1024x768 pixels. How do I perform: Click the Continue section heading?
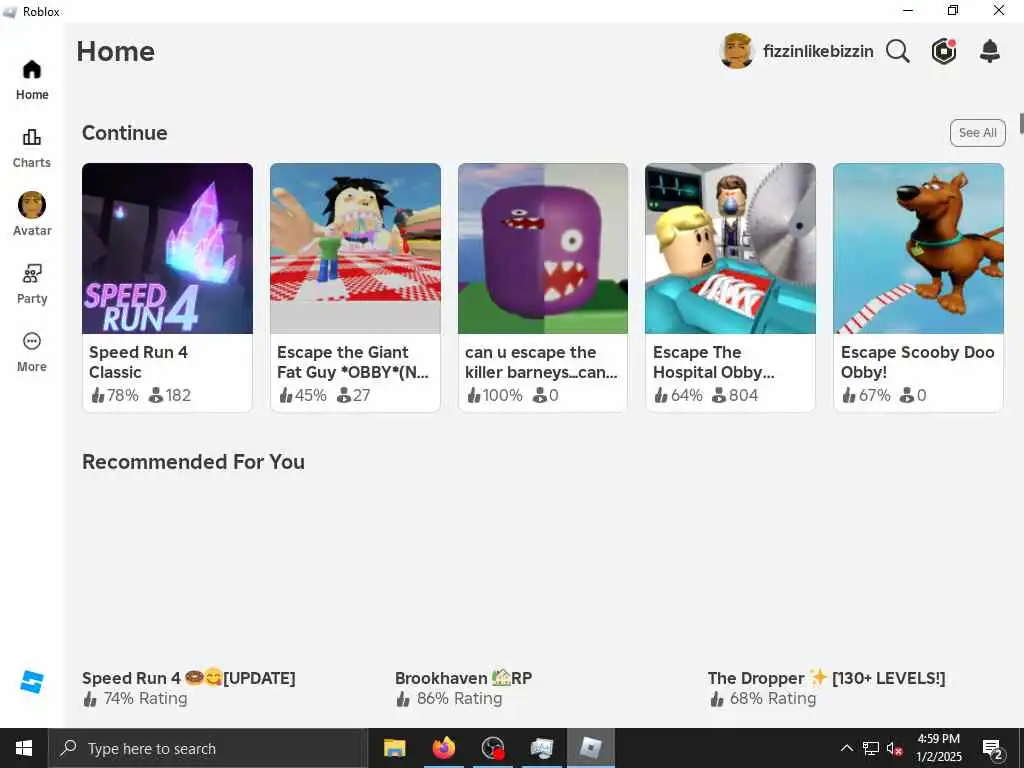pyautogui.click(x=125, y=133)
